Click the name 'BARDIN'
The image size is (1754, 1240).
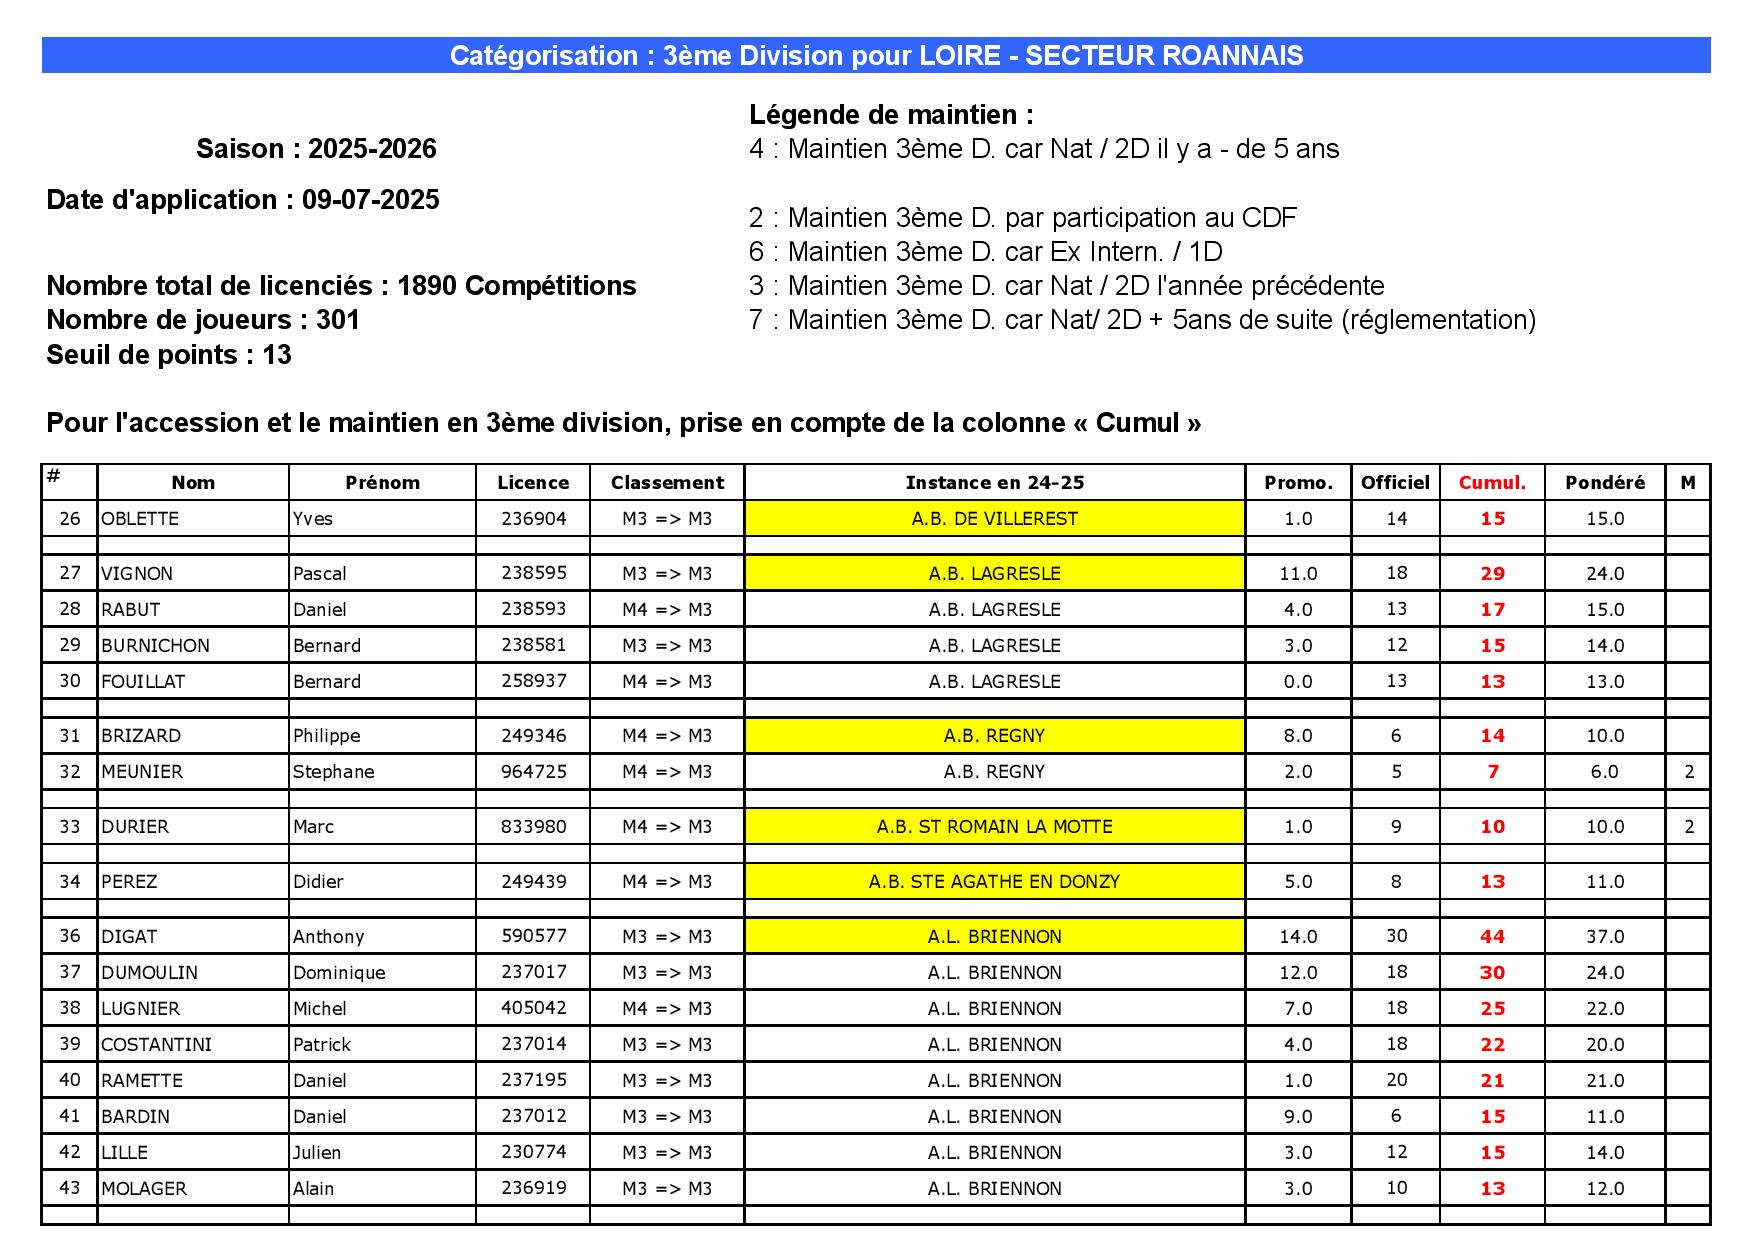pyautogui.click(x=136, y=1117)
